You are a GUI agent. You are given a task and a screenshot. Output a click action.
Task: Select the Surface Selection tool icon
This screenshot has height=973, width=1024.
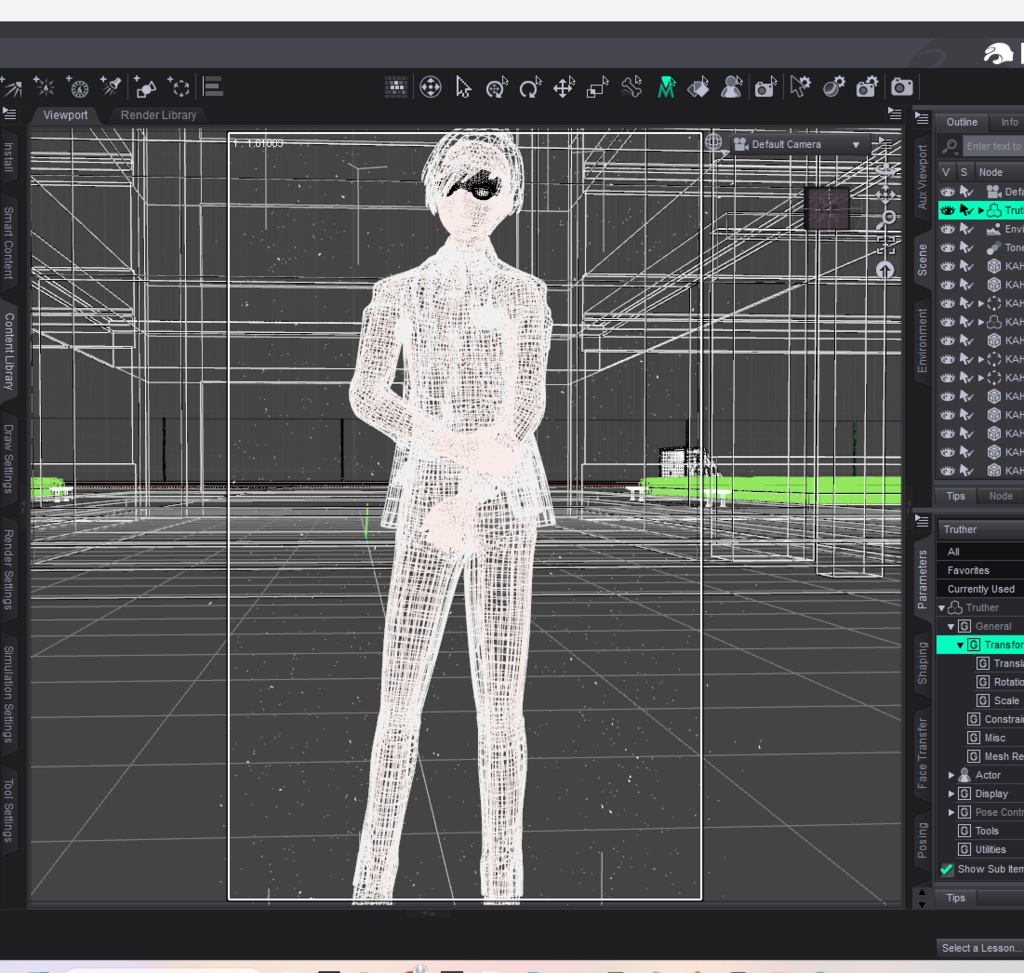[x=698, y=87]
